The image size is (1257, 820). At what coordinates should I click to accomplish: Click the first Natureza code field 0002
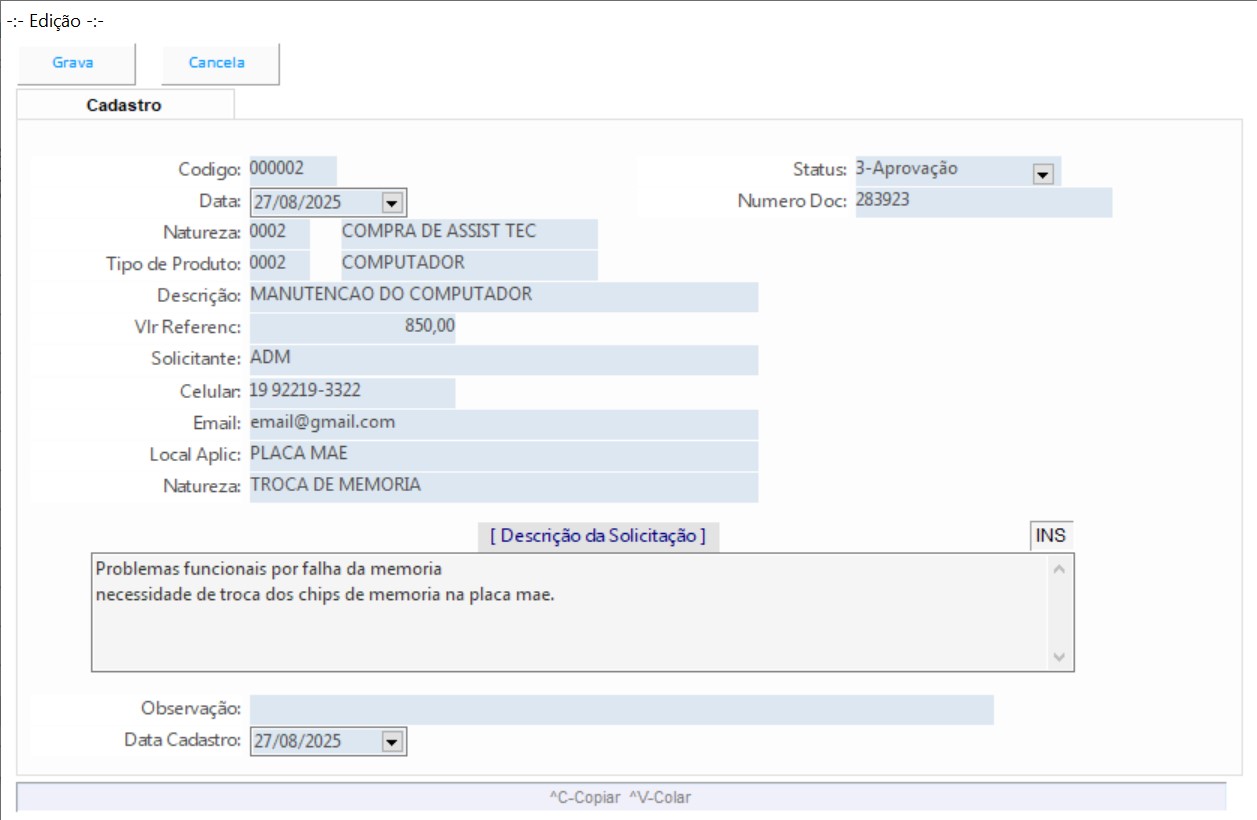point(278,233)
